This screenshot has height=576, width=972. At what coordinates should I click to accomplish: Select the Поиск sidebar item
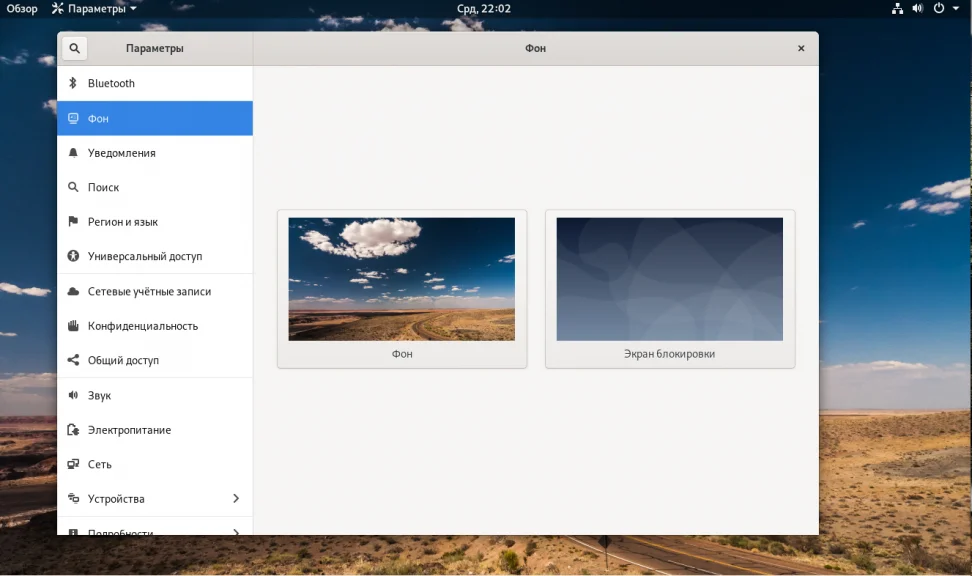pyautogui.click(x=155, y=187)
